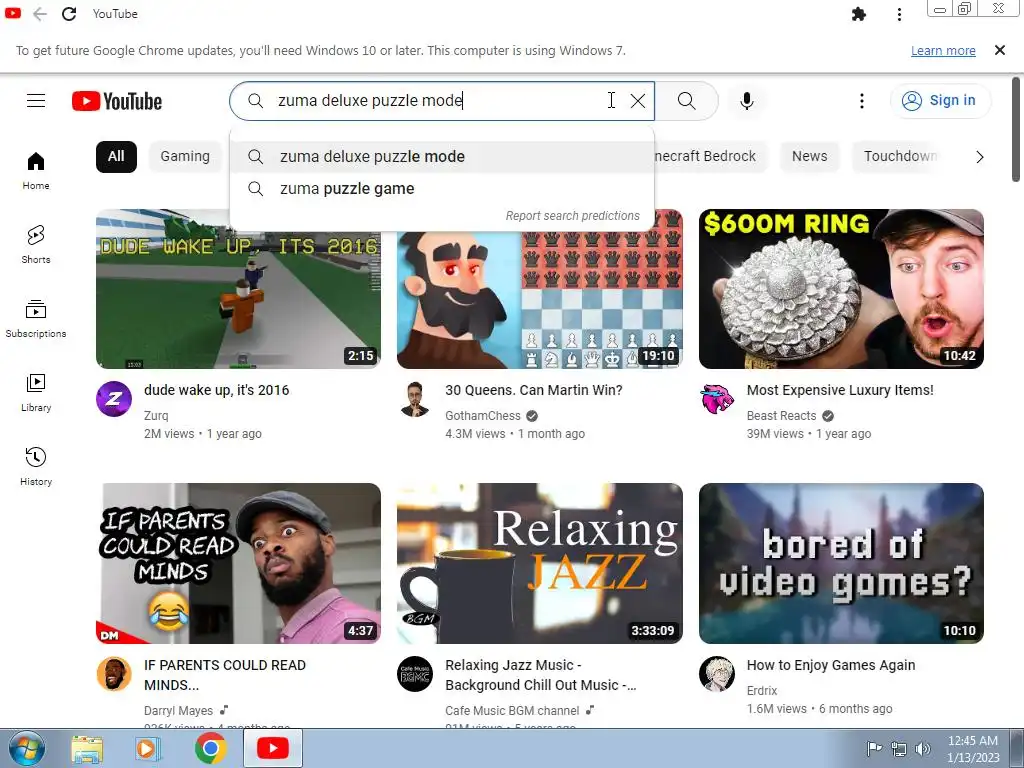Start voice search with microphone
The height and width of the screenshot is (768, 1024).
747,101
